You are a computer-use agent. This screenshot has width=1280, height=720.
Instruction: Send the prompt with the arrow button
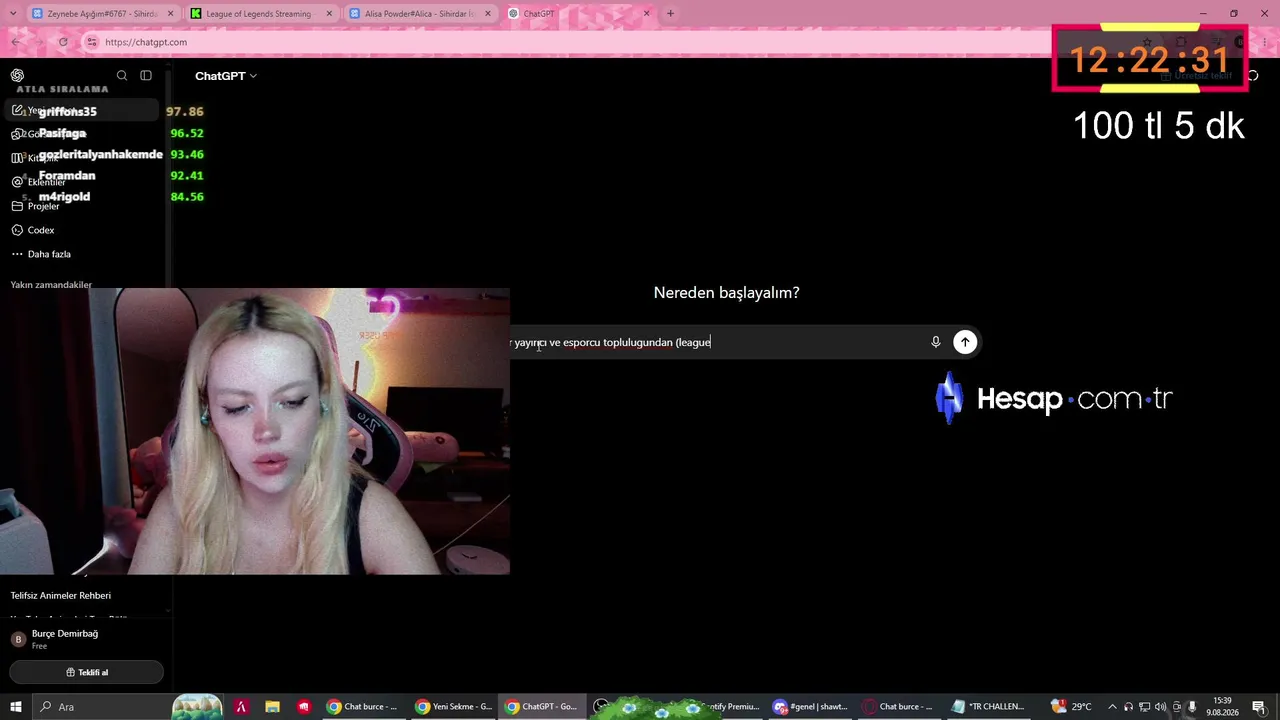point(965,342)
